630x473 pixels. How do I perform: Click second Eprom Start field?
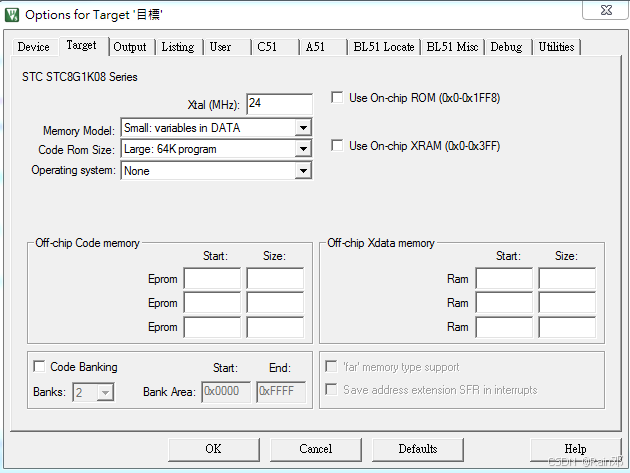click(212, 303)
